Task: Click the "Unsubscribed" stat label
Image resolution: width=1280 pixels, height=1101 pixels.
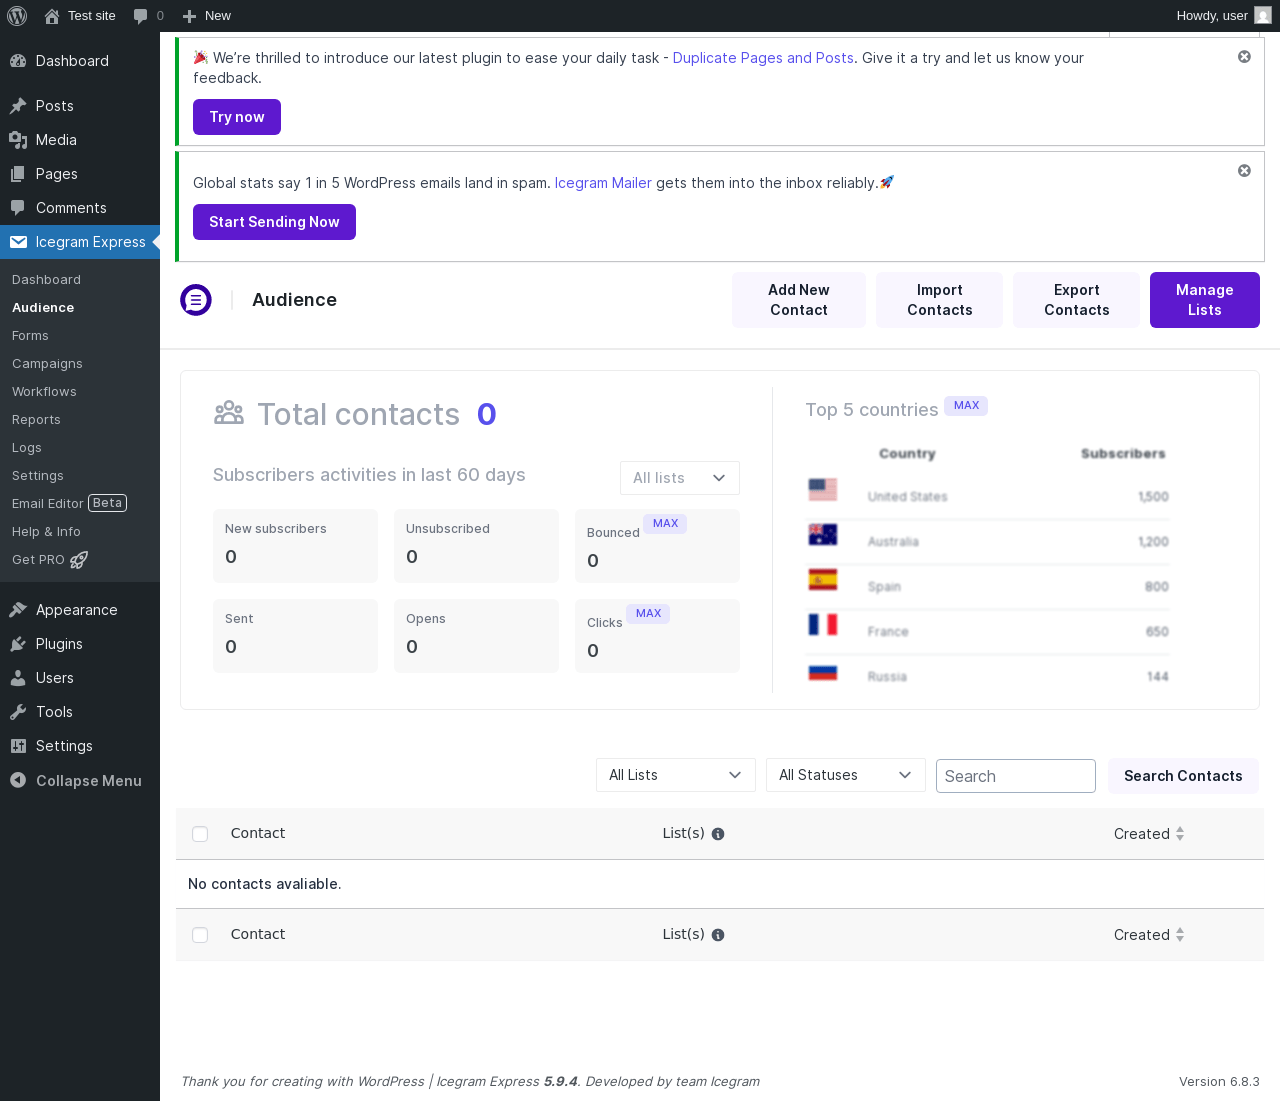Action: pos(448,529)
